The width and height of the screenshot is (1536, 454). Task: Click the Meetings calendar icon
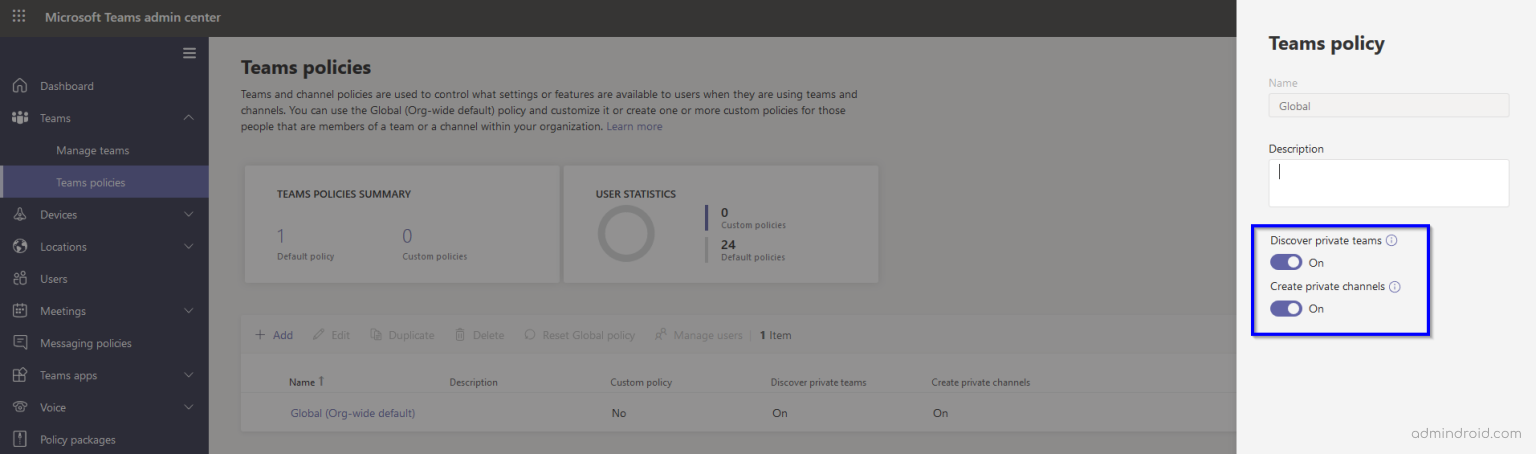tap(20, 310)
